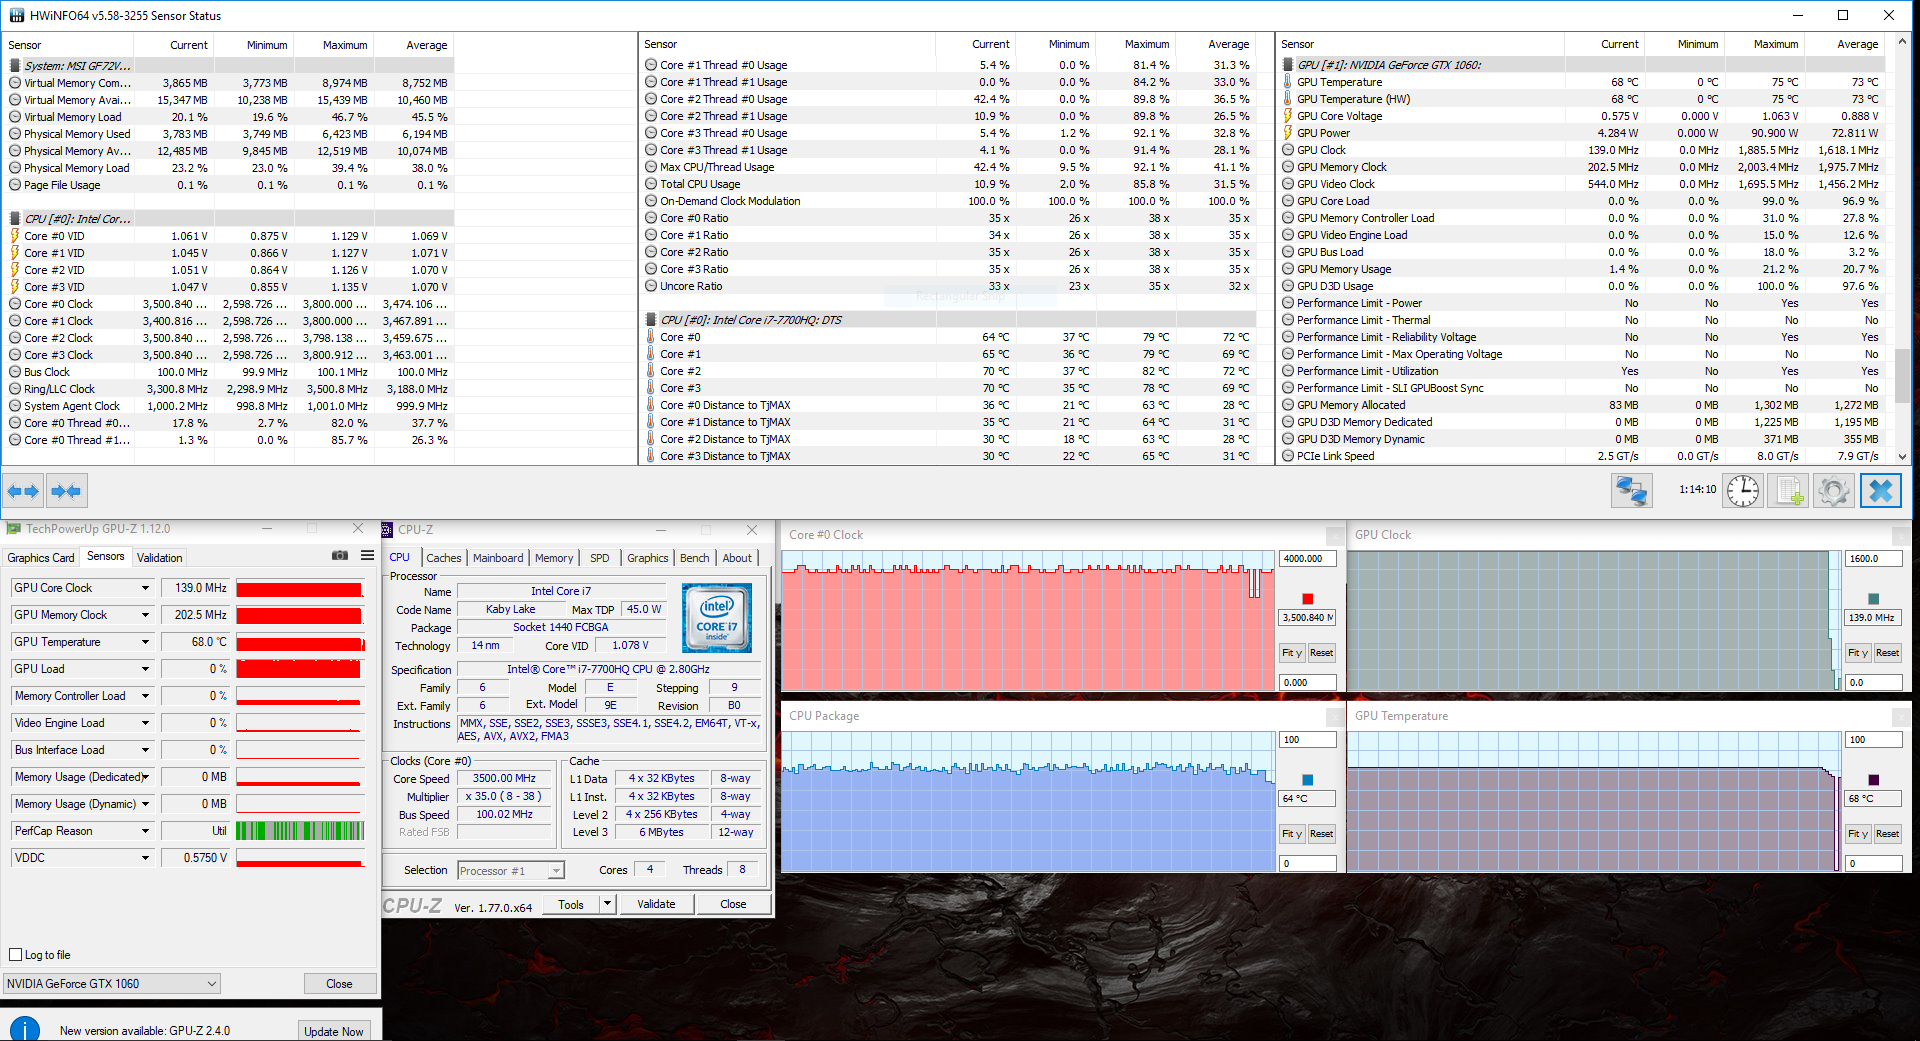The height and width of the screenshot is (1041, 1920).
Task: Expand the Video Engine Load dropdown in GPU-Z
Action: click(145, 723)
